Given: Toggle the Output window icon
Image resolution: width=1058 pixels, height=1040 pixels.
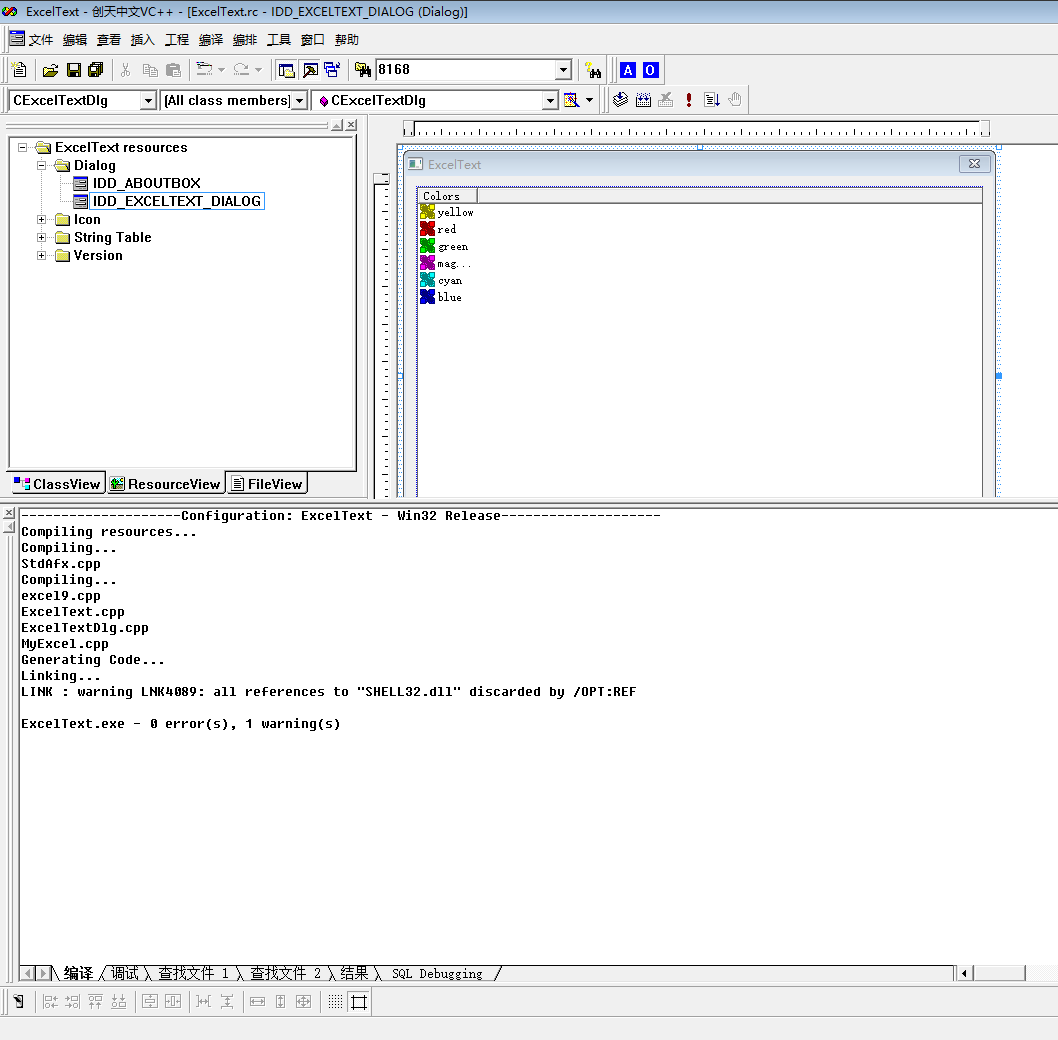Looking at the screenshot, I should click(x=310, y=70).
